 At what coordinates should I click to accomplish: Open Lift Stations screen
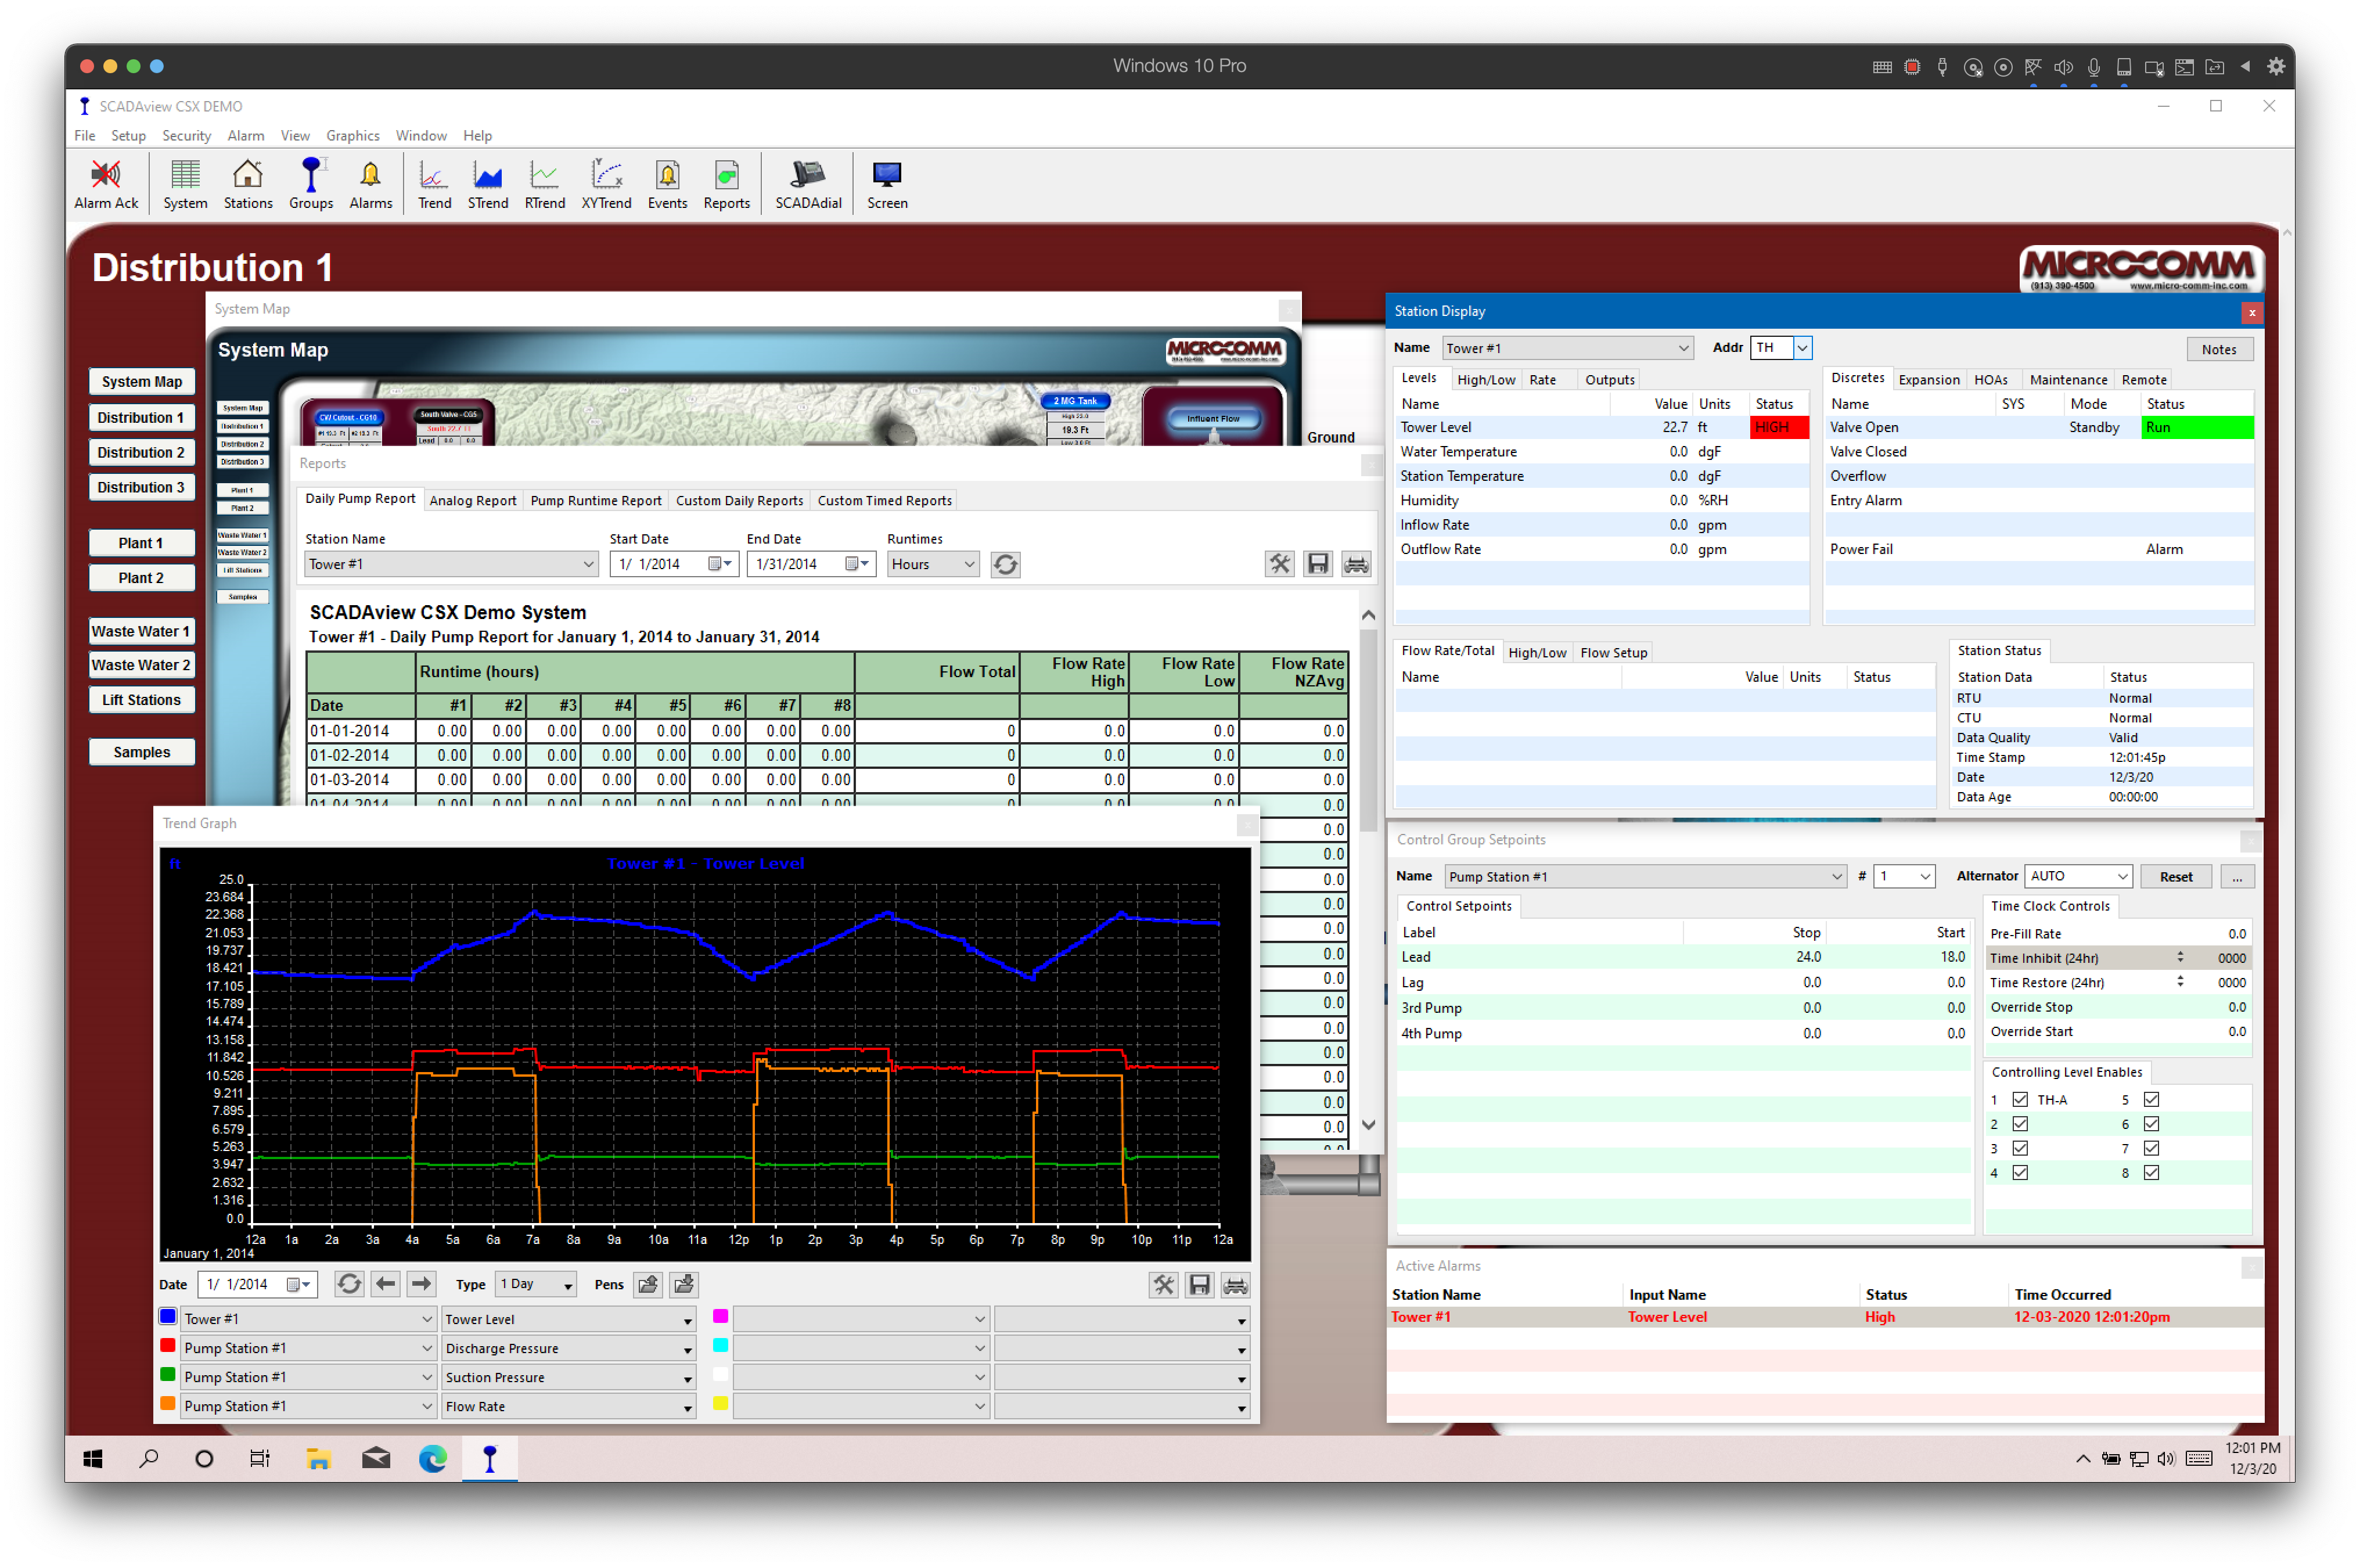pos(141,700)
